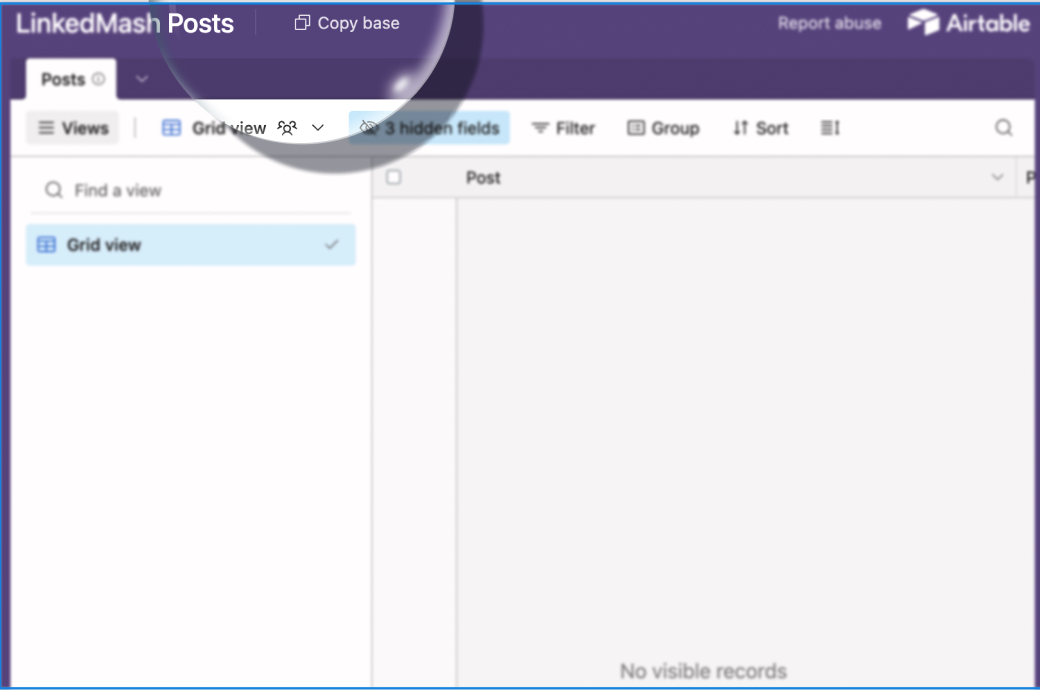Toggle the Views sidebar button
This screenshot has width=1040, height=690.
pos(72,128)
